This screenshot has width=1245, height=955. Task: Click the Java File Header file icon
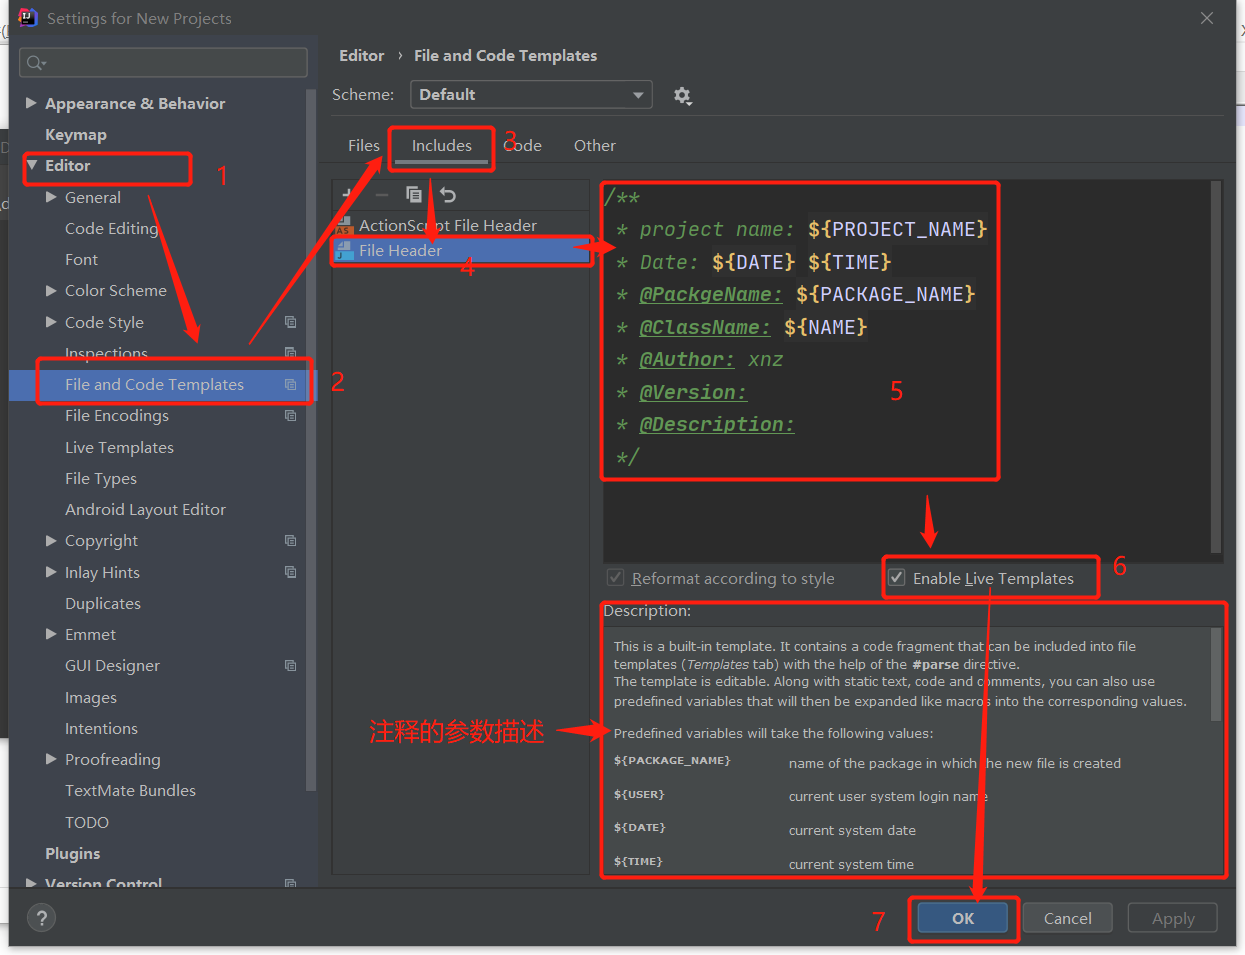(345, 250)
